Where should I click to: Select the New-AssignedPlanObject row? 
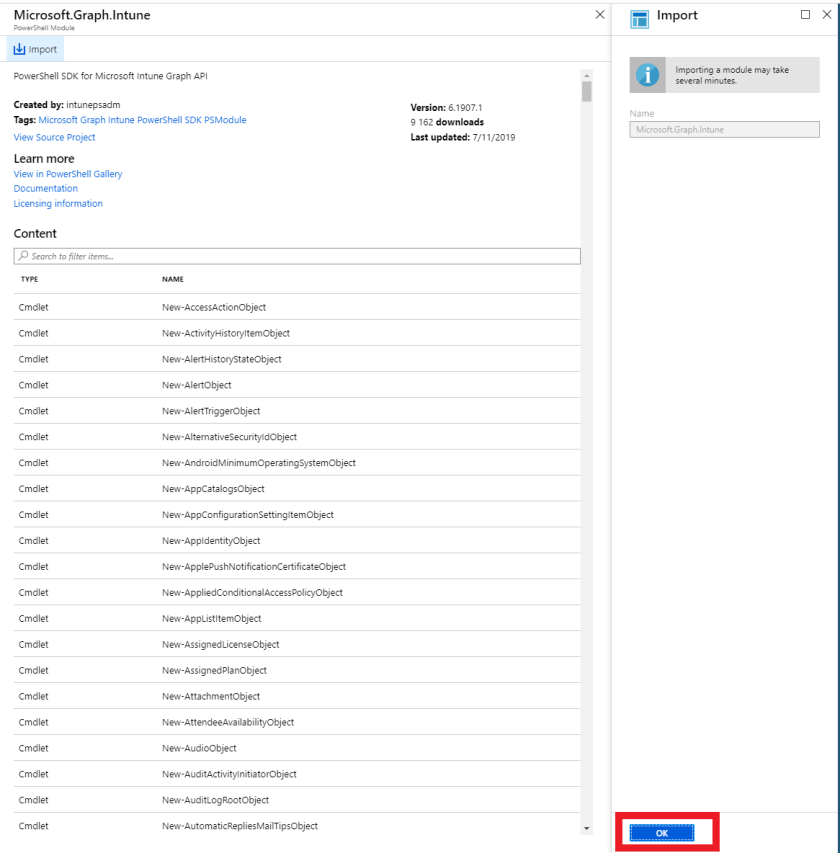pos(297,670)
